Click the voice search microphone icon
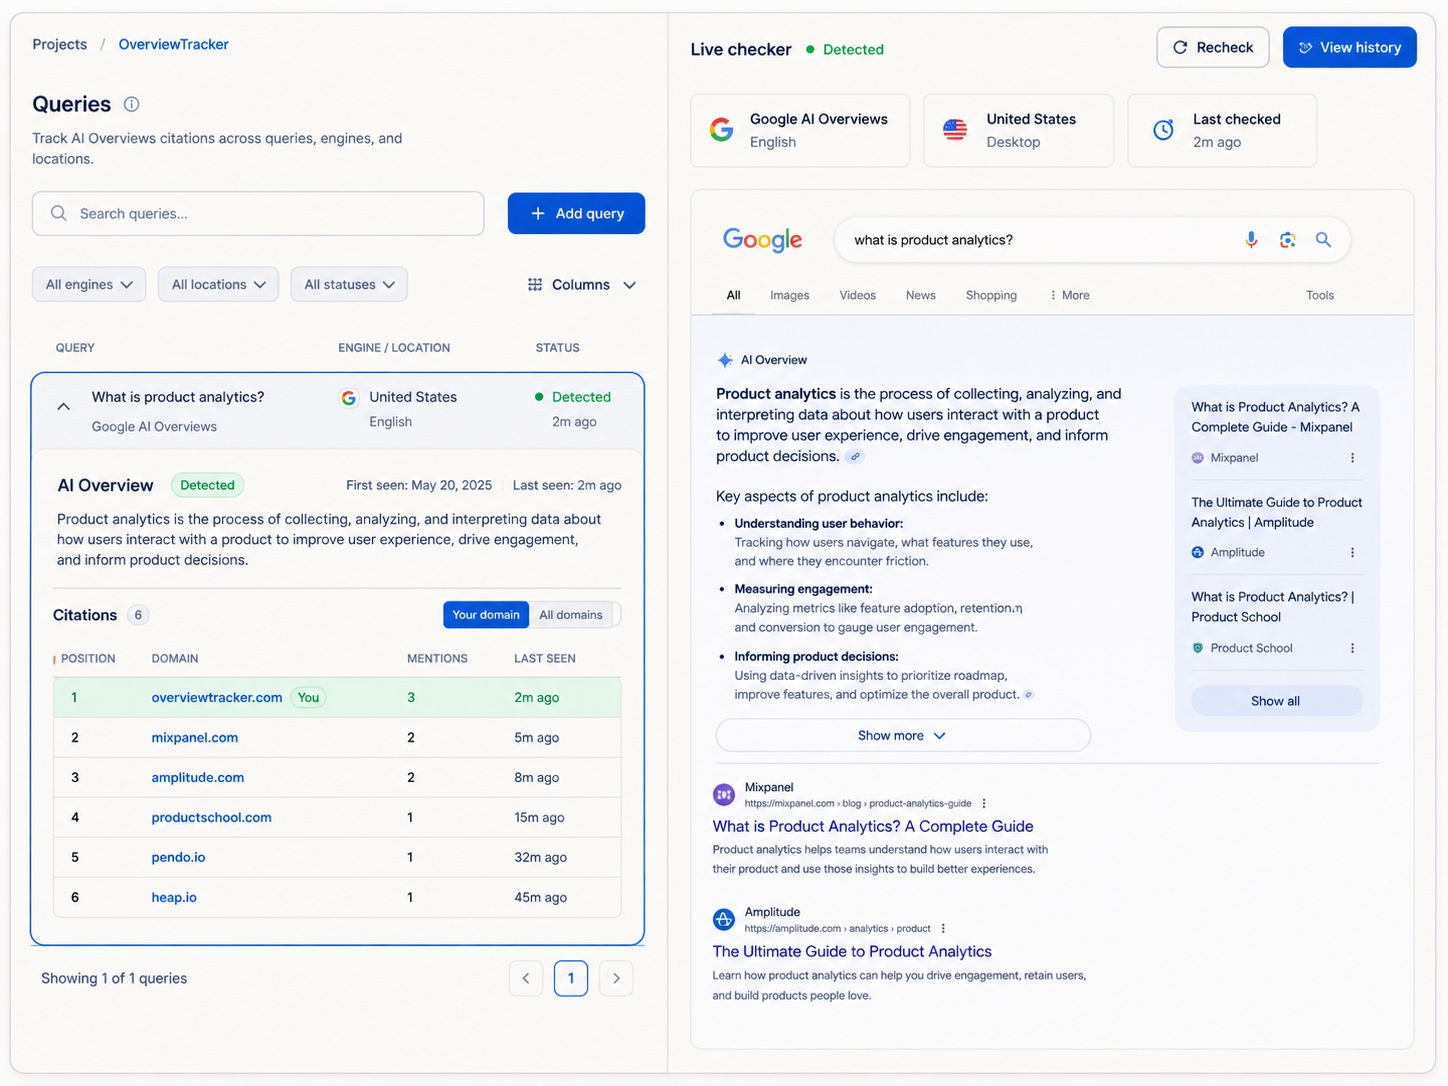The width and height of the screenshot is (1448, 1086). pos(1251,240)
